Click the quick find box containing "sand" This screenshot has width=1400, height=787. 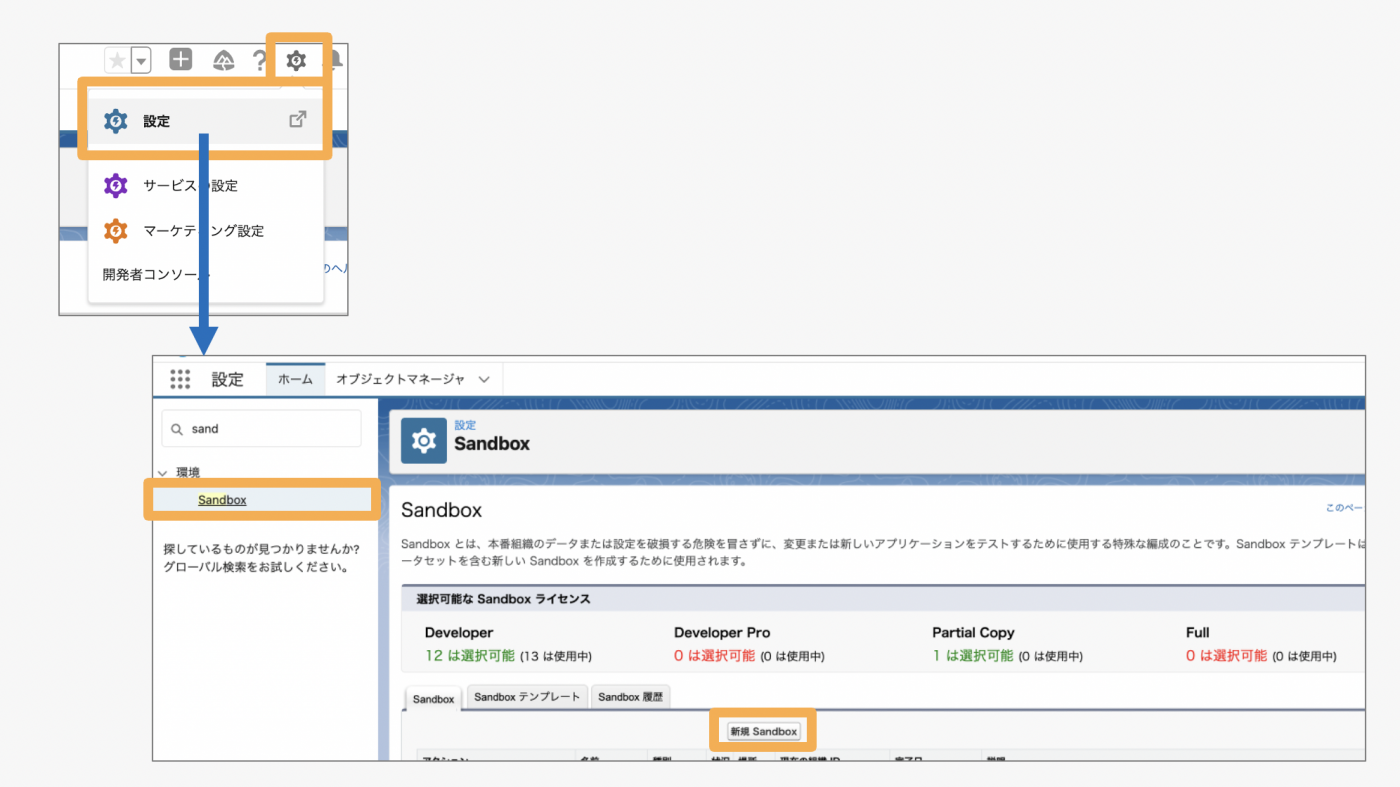(261, 428)
